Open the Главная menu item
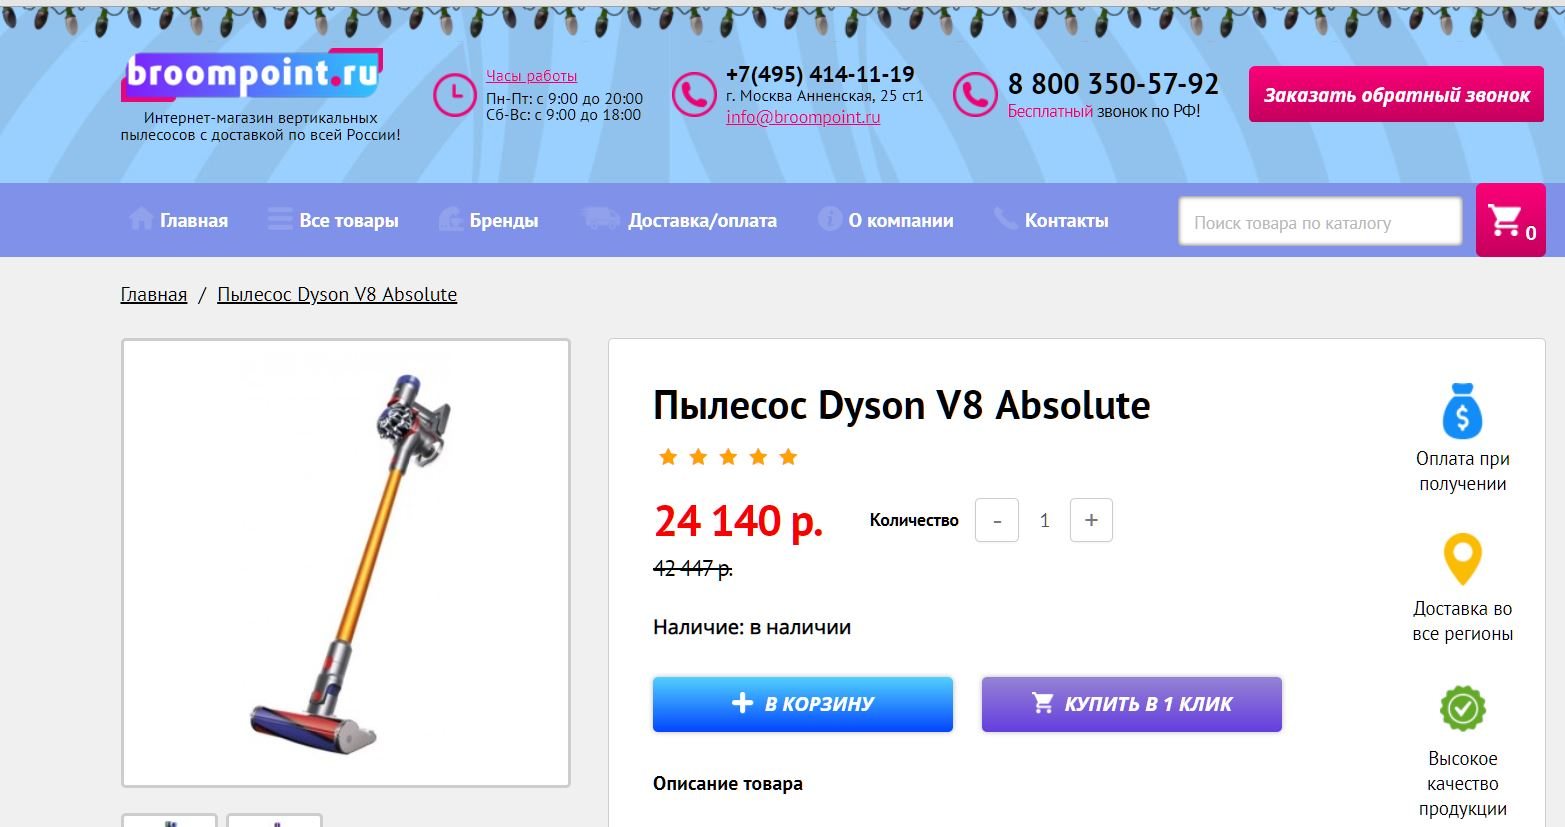 [179, 220]
